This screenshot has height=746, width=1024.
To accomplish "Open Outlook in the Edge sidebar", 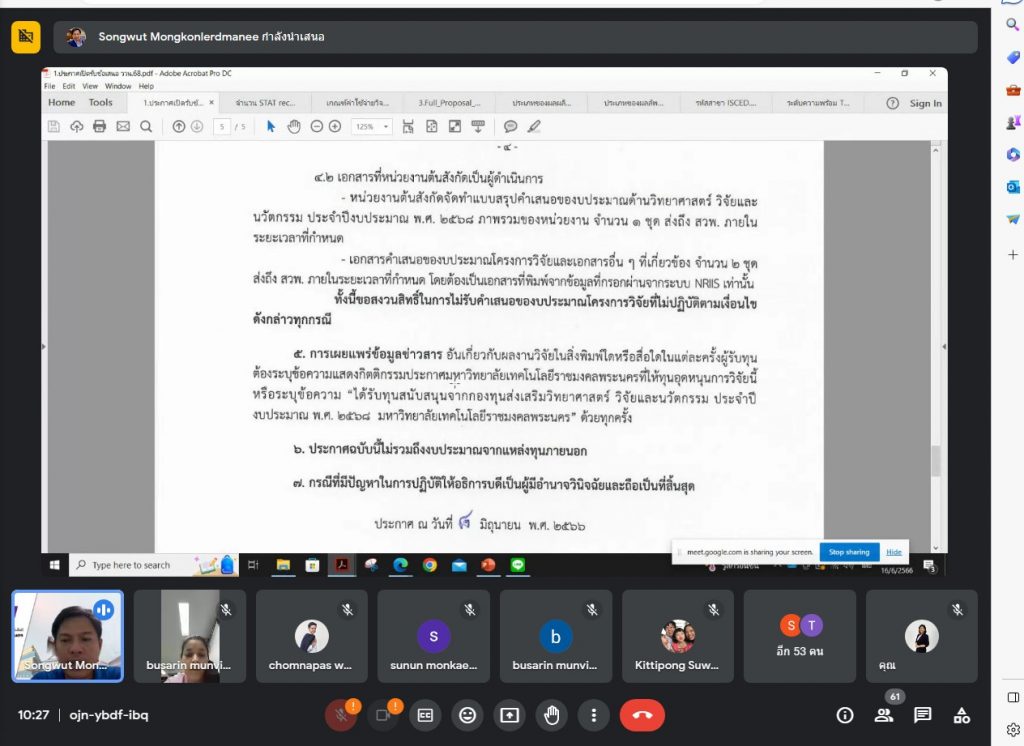I will [1013, 187].
